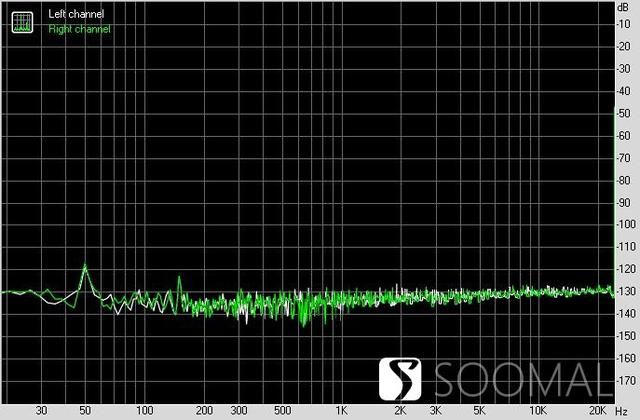This screenshot has height=420, width=640.
Task: Click the -130 dB axis label
Action: tap(626, 291)
